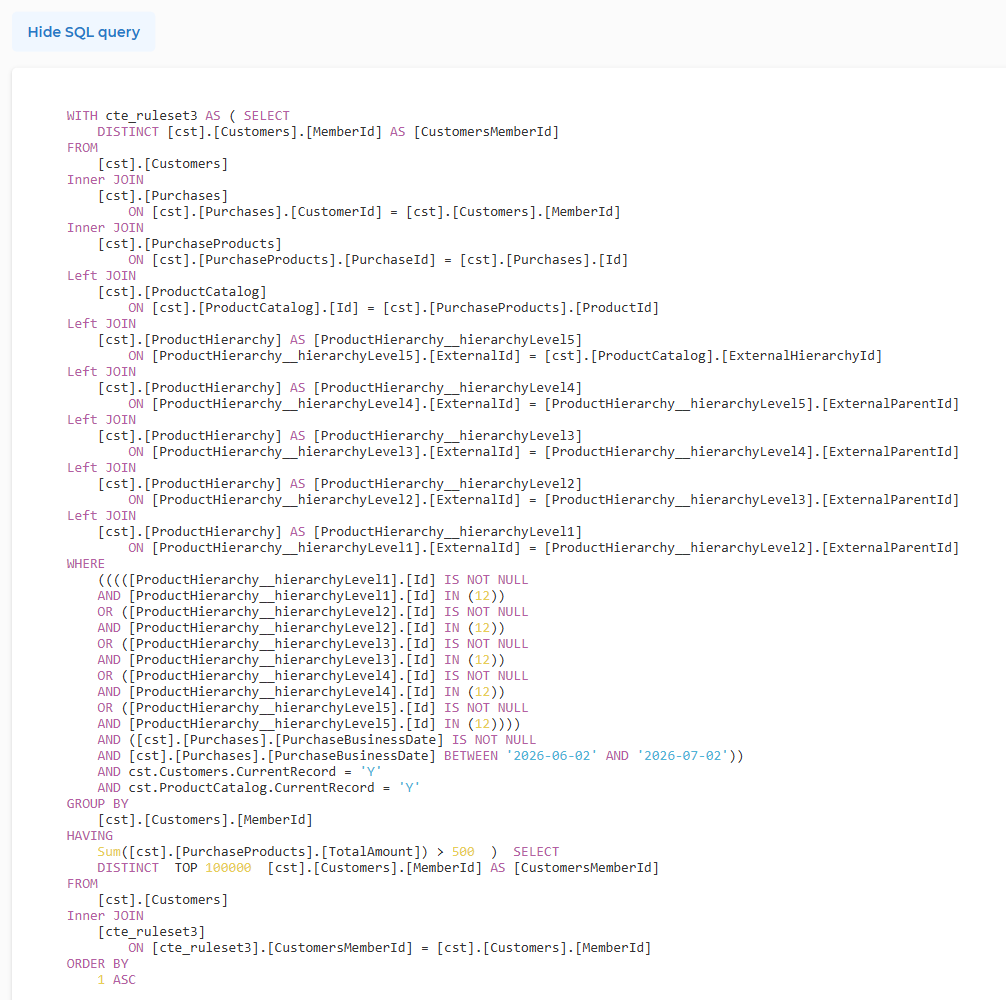The width and height of the screenshot is (1006, 1000).
Task: Click the number 100000
Action: pos(228,869)
